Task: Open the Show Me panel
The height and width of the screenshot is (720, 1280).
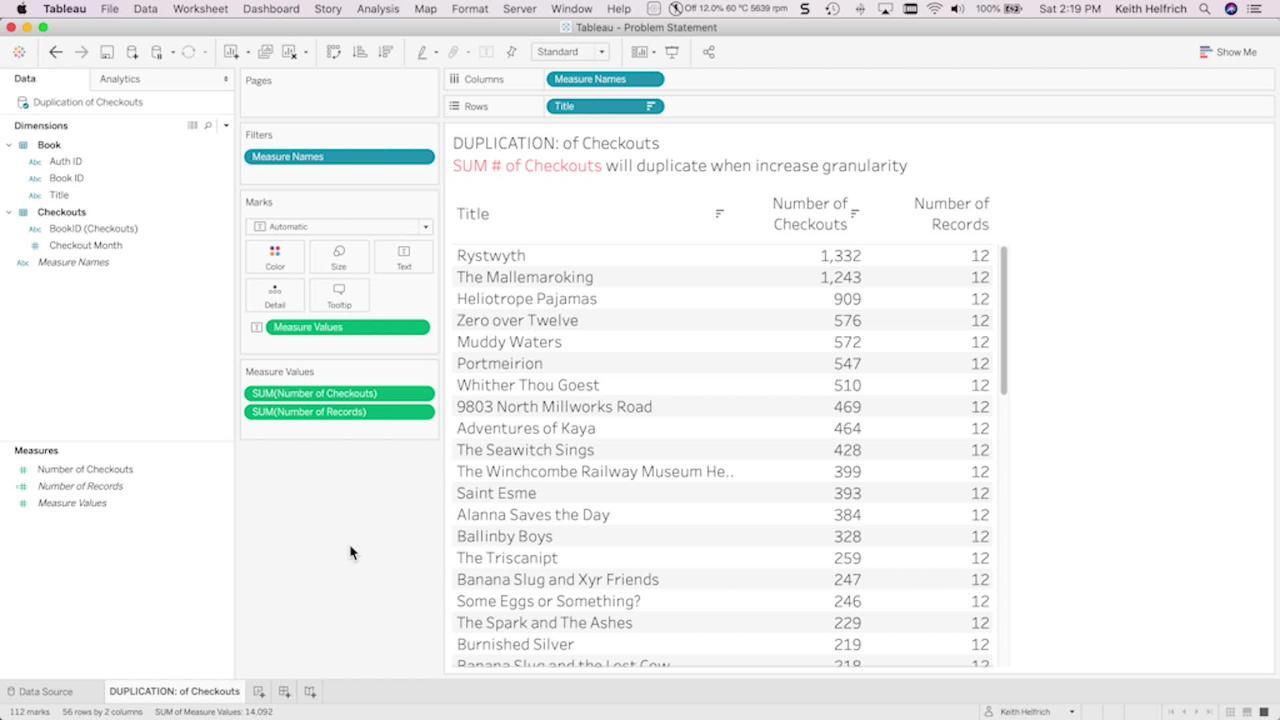Action: [1228, 52]
